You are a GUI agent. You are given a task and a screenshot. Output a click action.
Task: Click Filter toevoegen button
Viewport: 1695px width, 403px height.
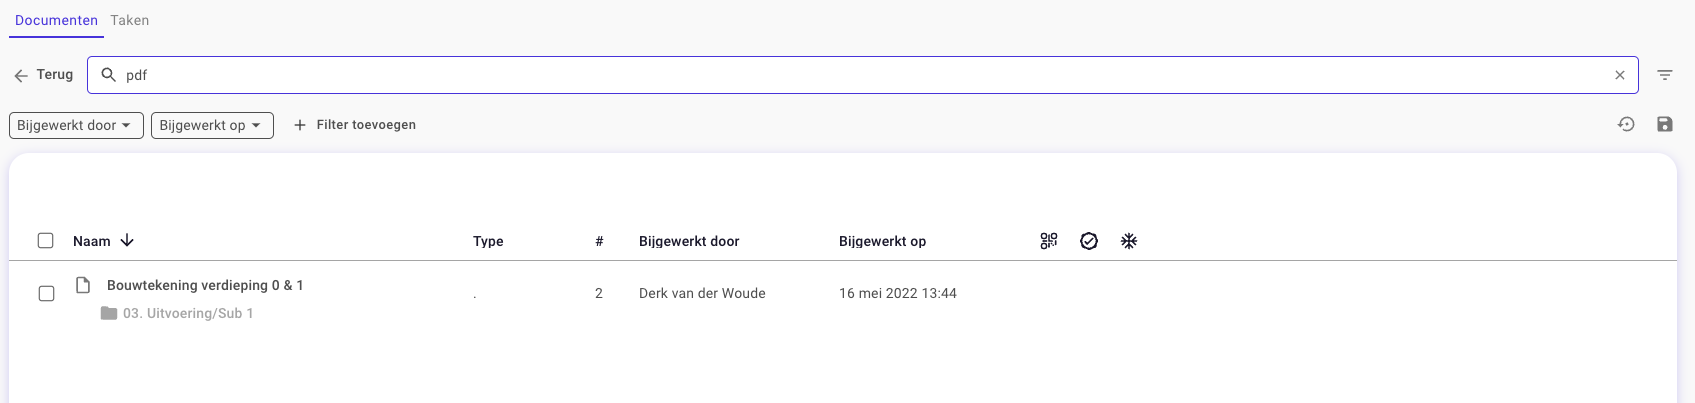coord(355,125)
